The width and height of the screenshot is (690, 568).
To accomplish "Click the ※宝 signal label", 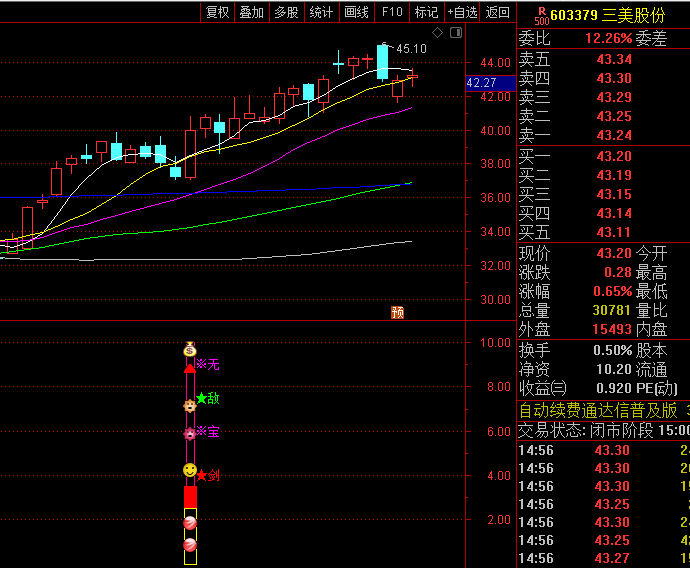I will (208, 432).
